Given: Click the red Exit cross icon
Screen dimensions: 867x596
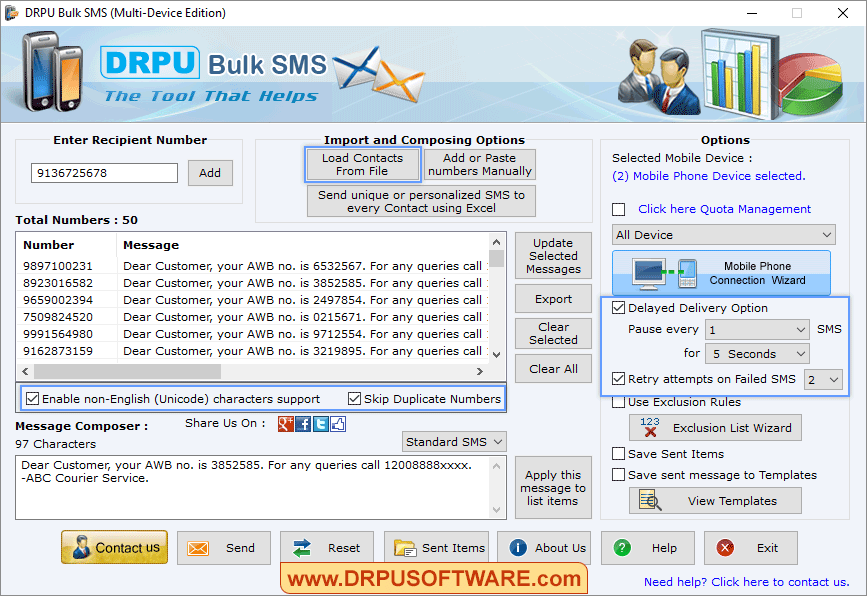Looking at the screenshot, I should 725,548.
